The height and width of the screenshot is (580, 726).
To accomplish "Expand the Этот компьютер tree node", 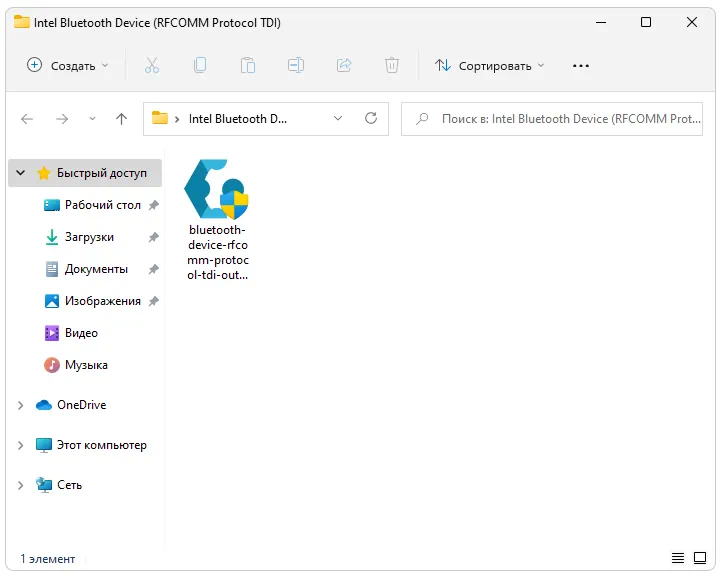I will click(20, 445).
